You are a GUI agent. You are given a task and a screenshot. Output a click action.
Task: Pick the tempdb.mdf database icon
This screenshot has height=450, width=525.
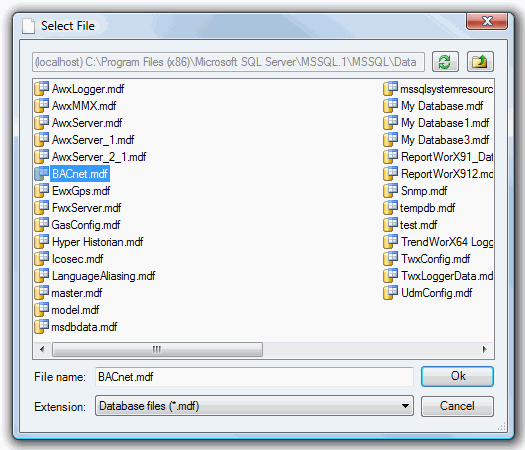point(391,208)
